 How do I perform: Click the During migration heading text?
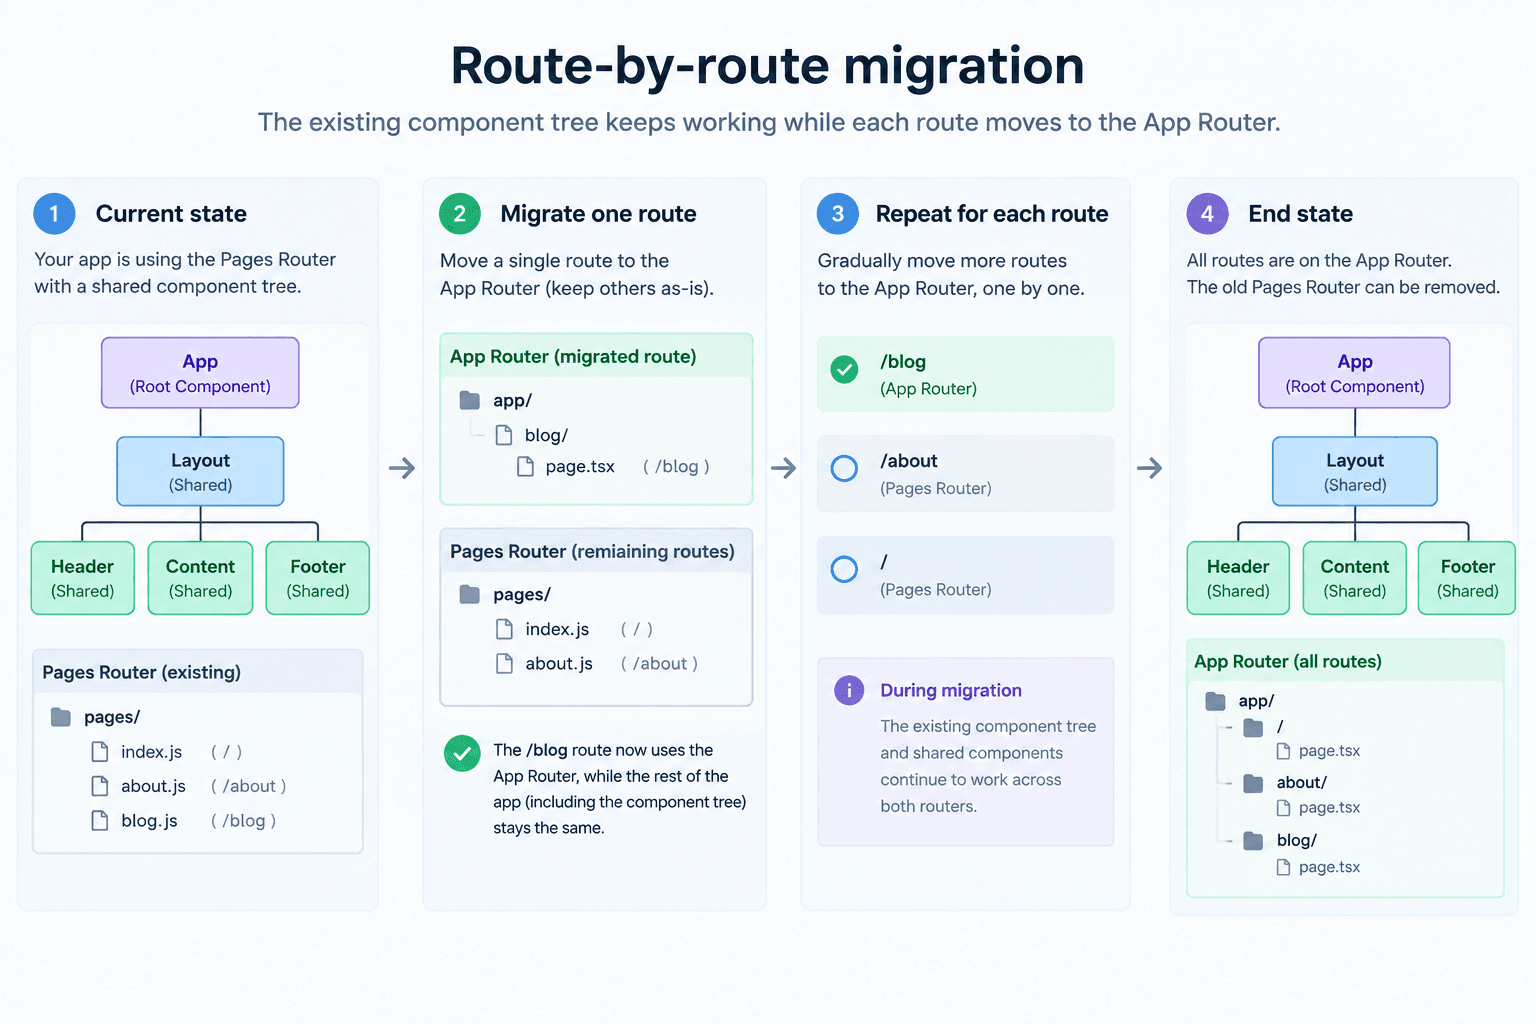pos(951,690)
